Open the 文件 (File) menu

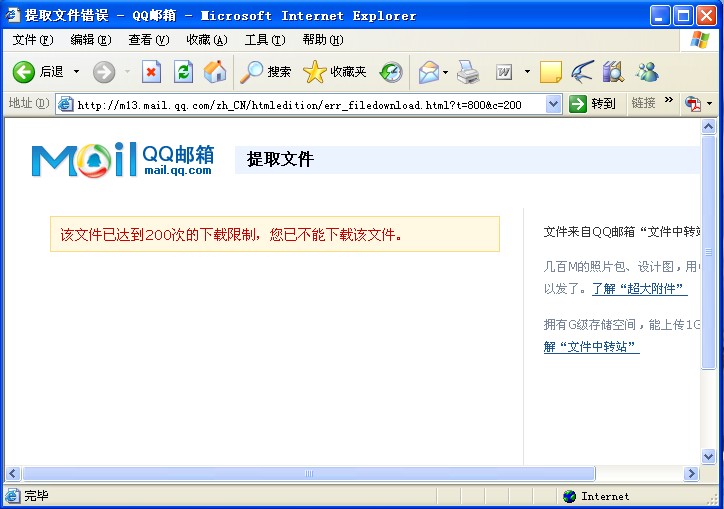pyautogui.click(x=32, y=40)
